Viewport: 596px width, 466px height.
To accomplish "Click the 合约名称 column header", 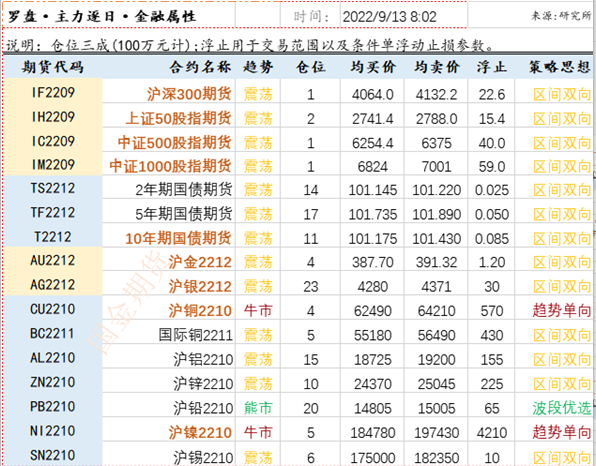I will tap(200, 67).
